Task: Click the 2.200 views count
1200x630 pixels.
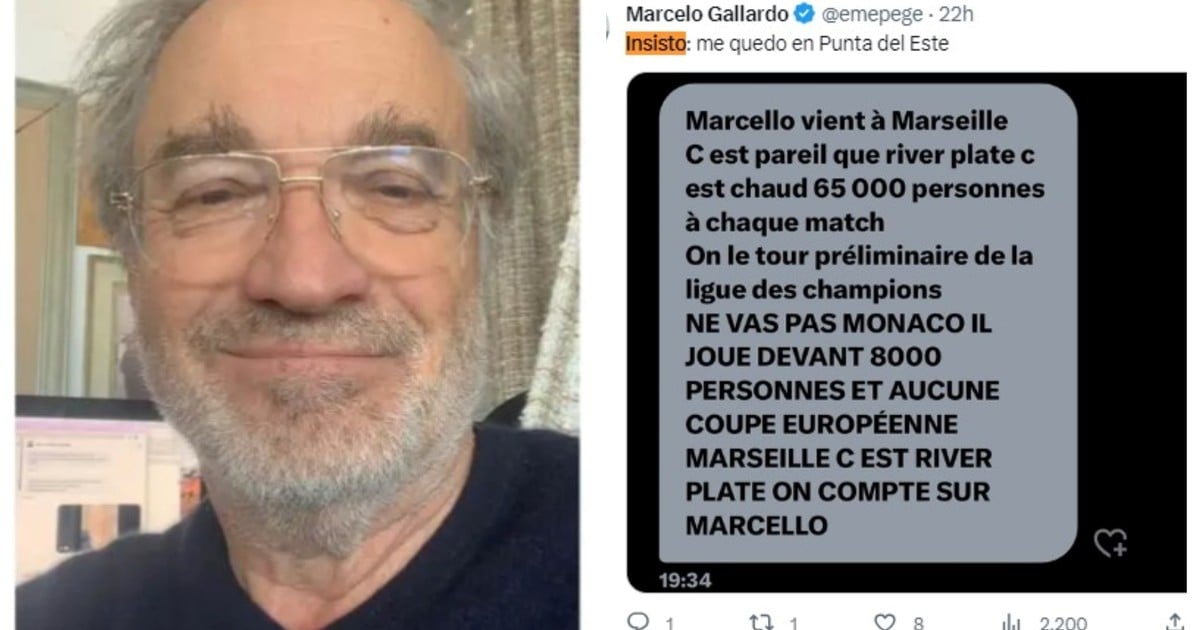Action: (1063, 622)
